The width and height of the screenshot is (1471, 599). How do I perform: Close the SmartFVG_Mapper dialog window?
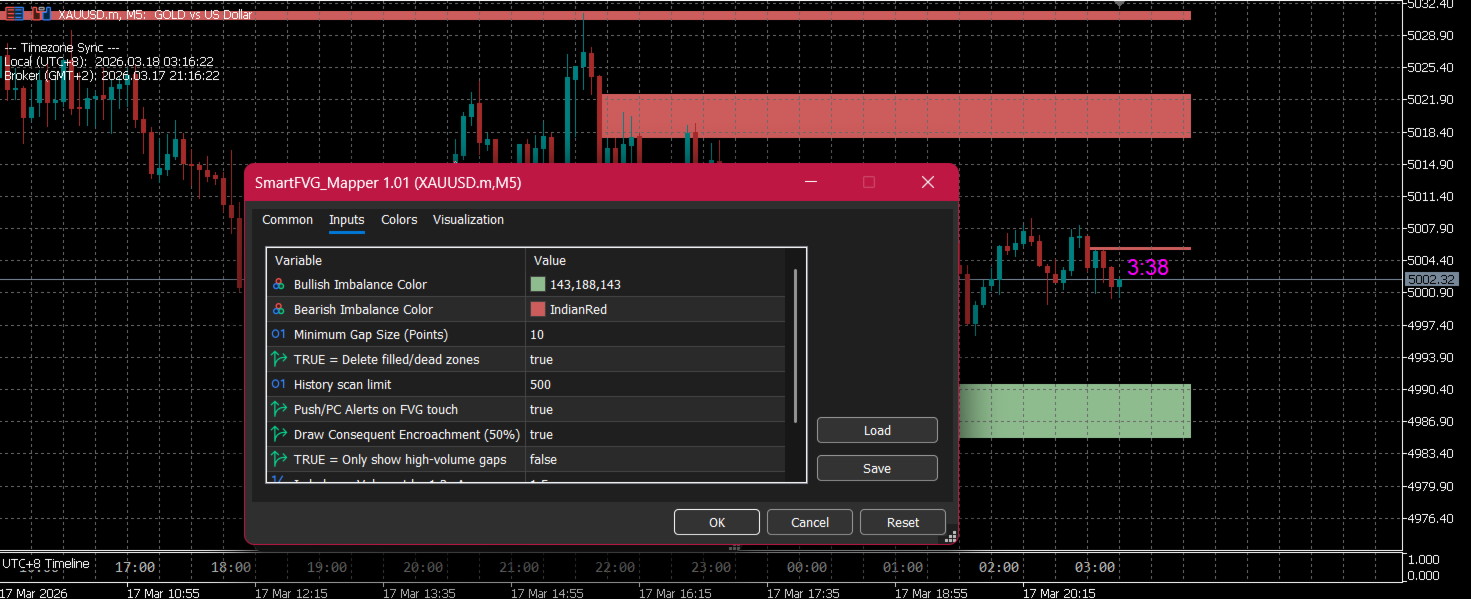928,182
